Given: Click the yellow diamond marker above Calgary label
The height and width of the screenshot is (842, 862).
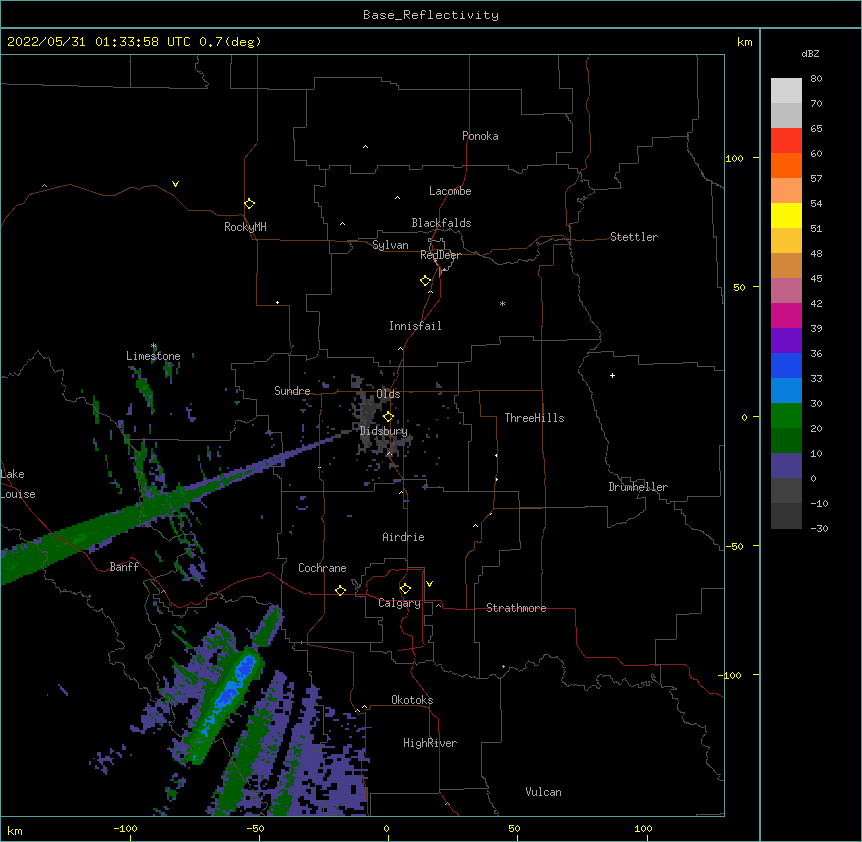Looking at the screenshot, I should click(405, 589).
